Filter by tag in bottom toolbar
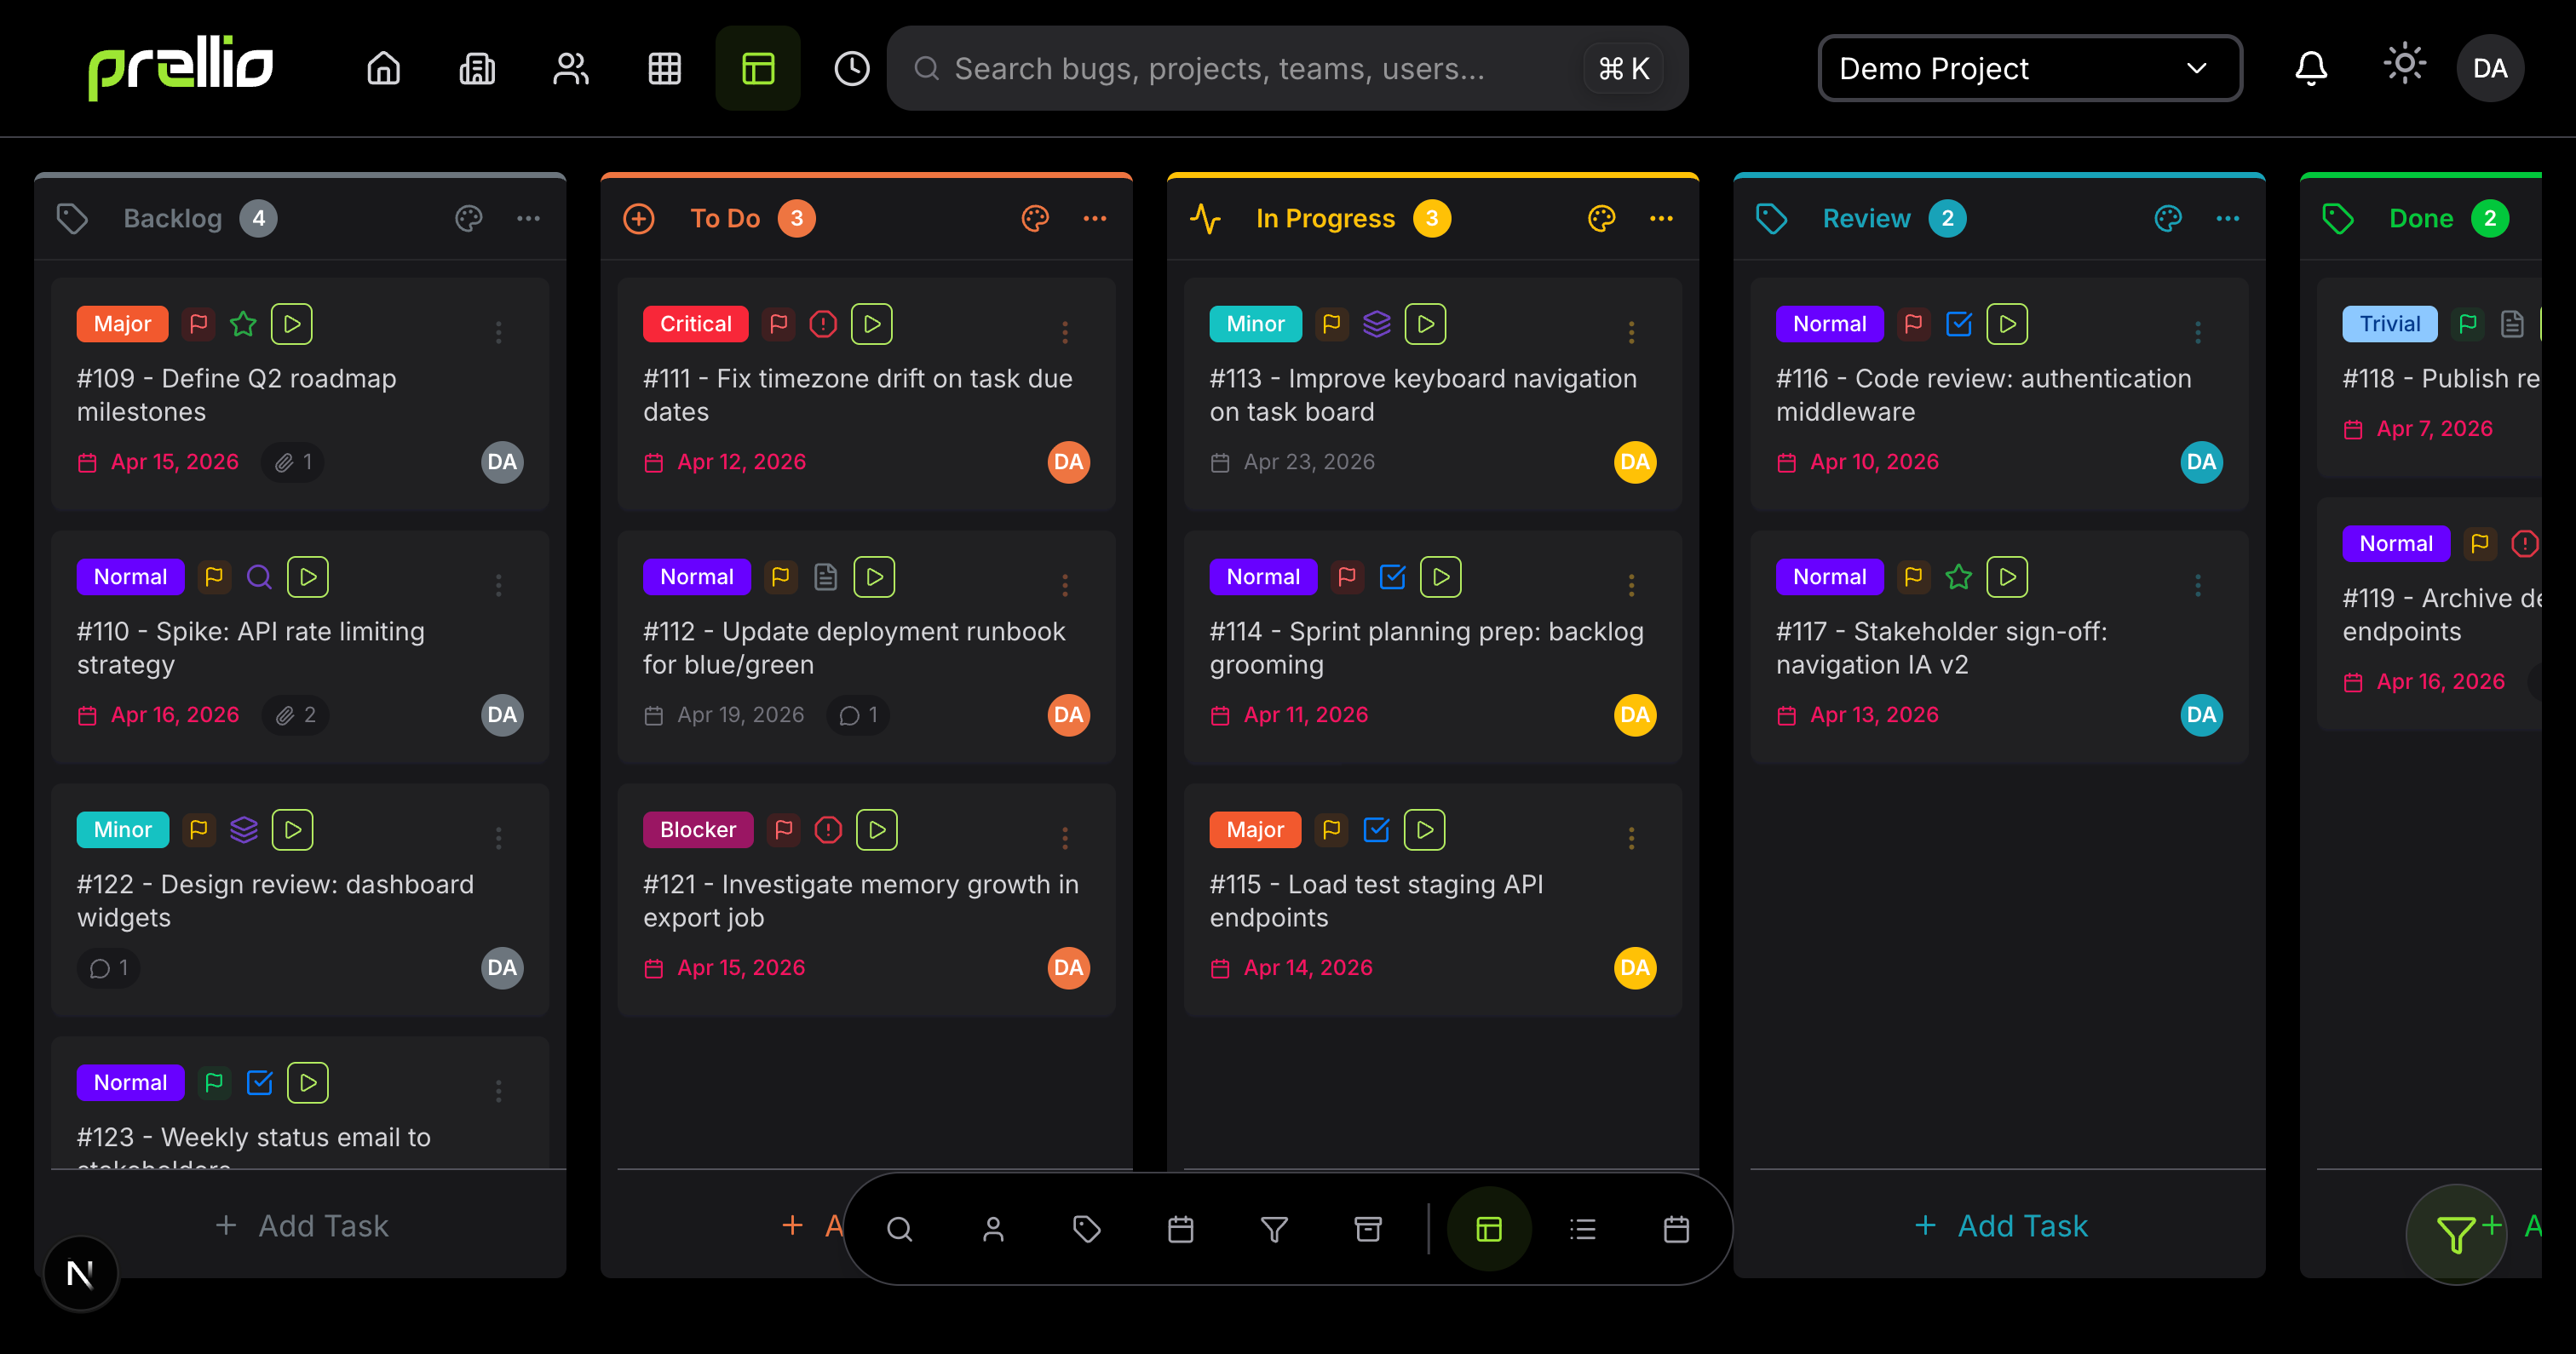The height and width of the screenshot is (1354, 2576). 1087,1229
